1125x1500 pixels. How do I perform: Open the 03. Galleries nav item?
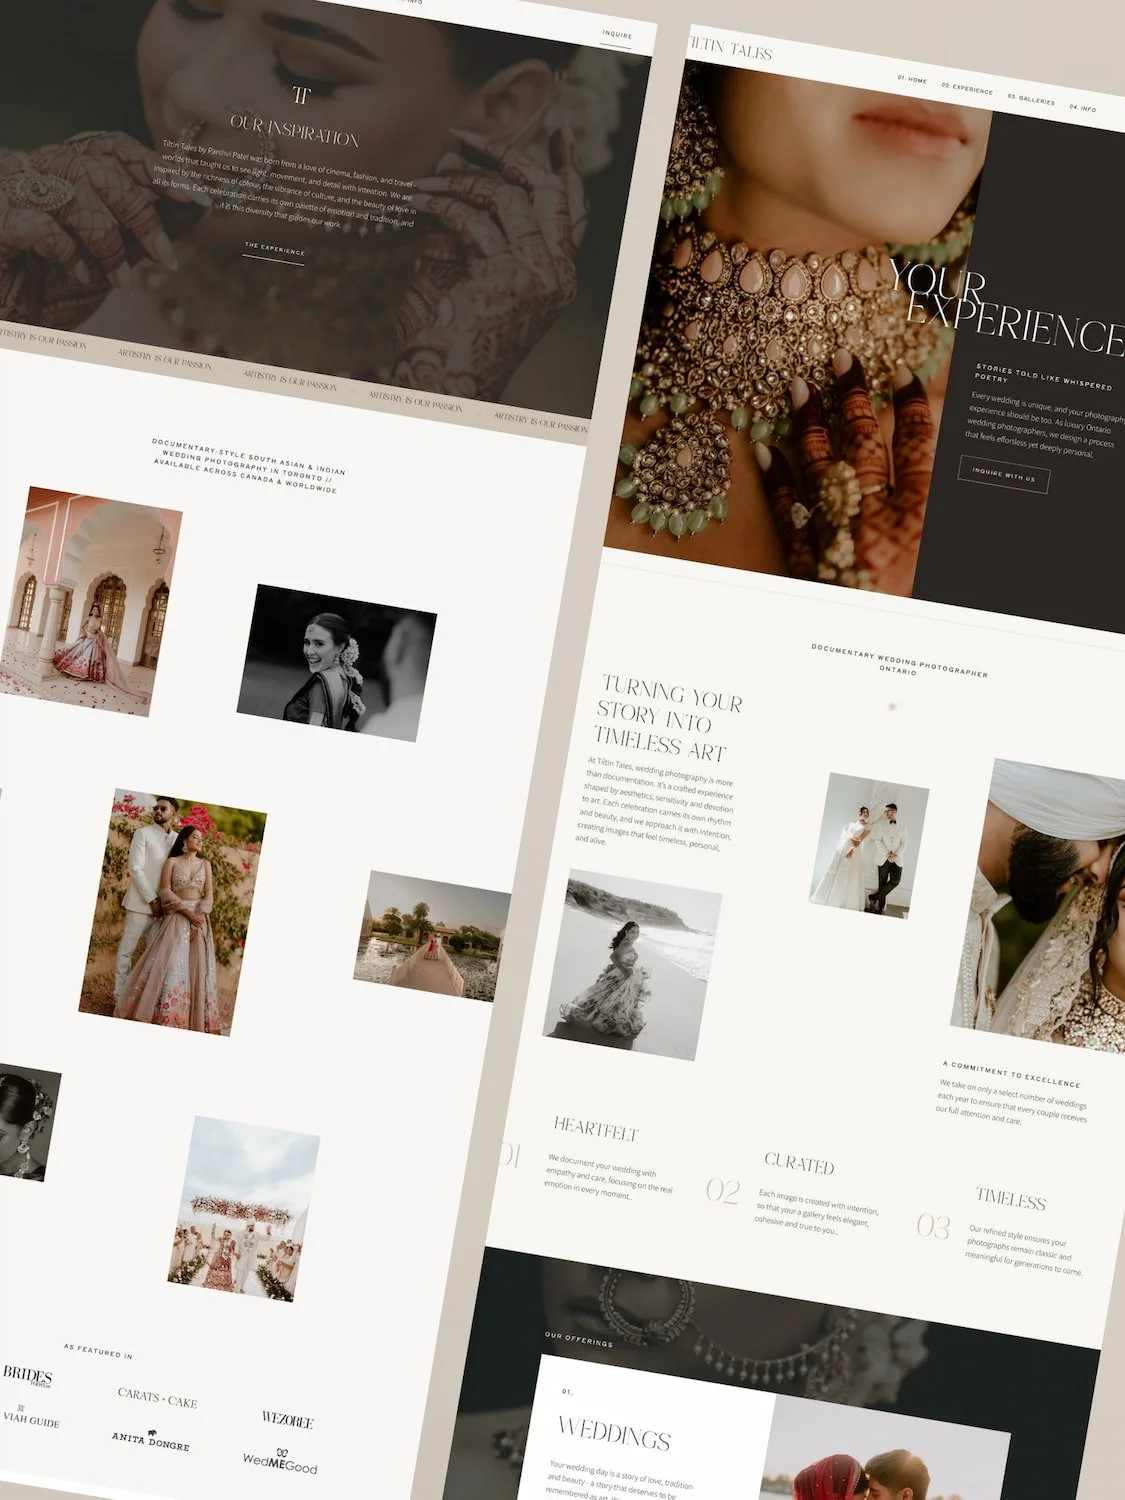[1031, 99]
